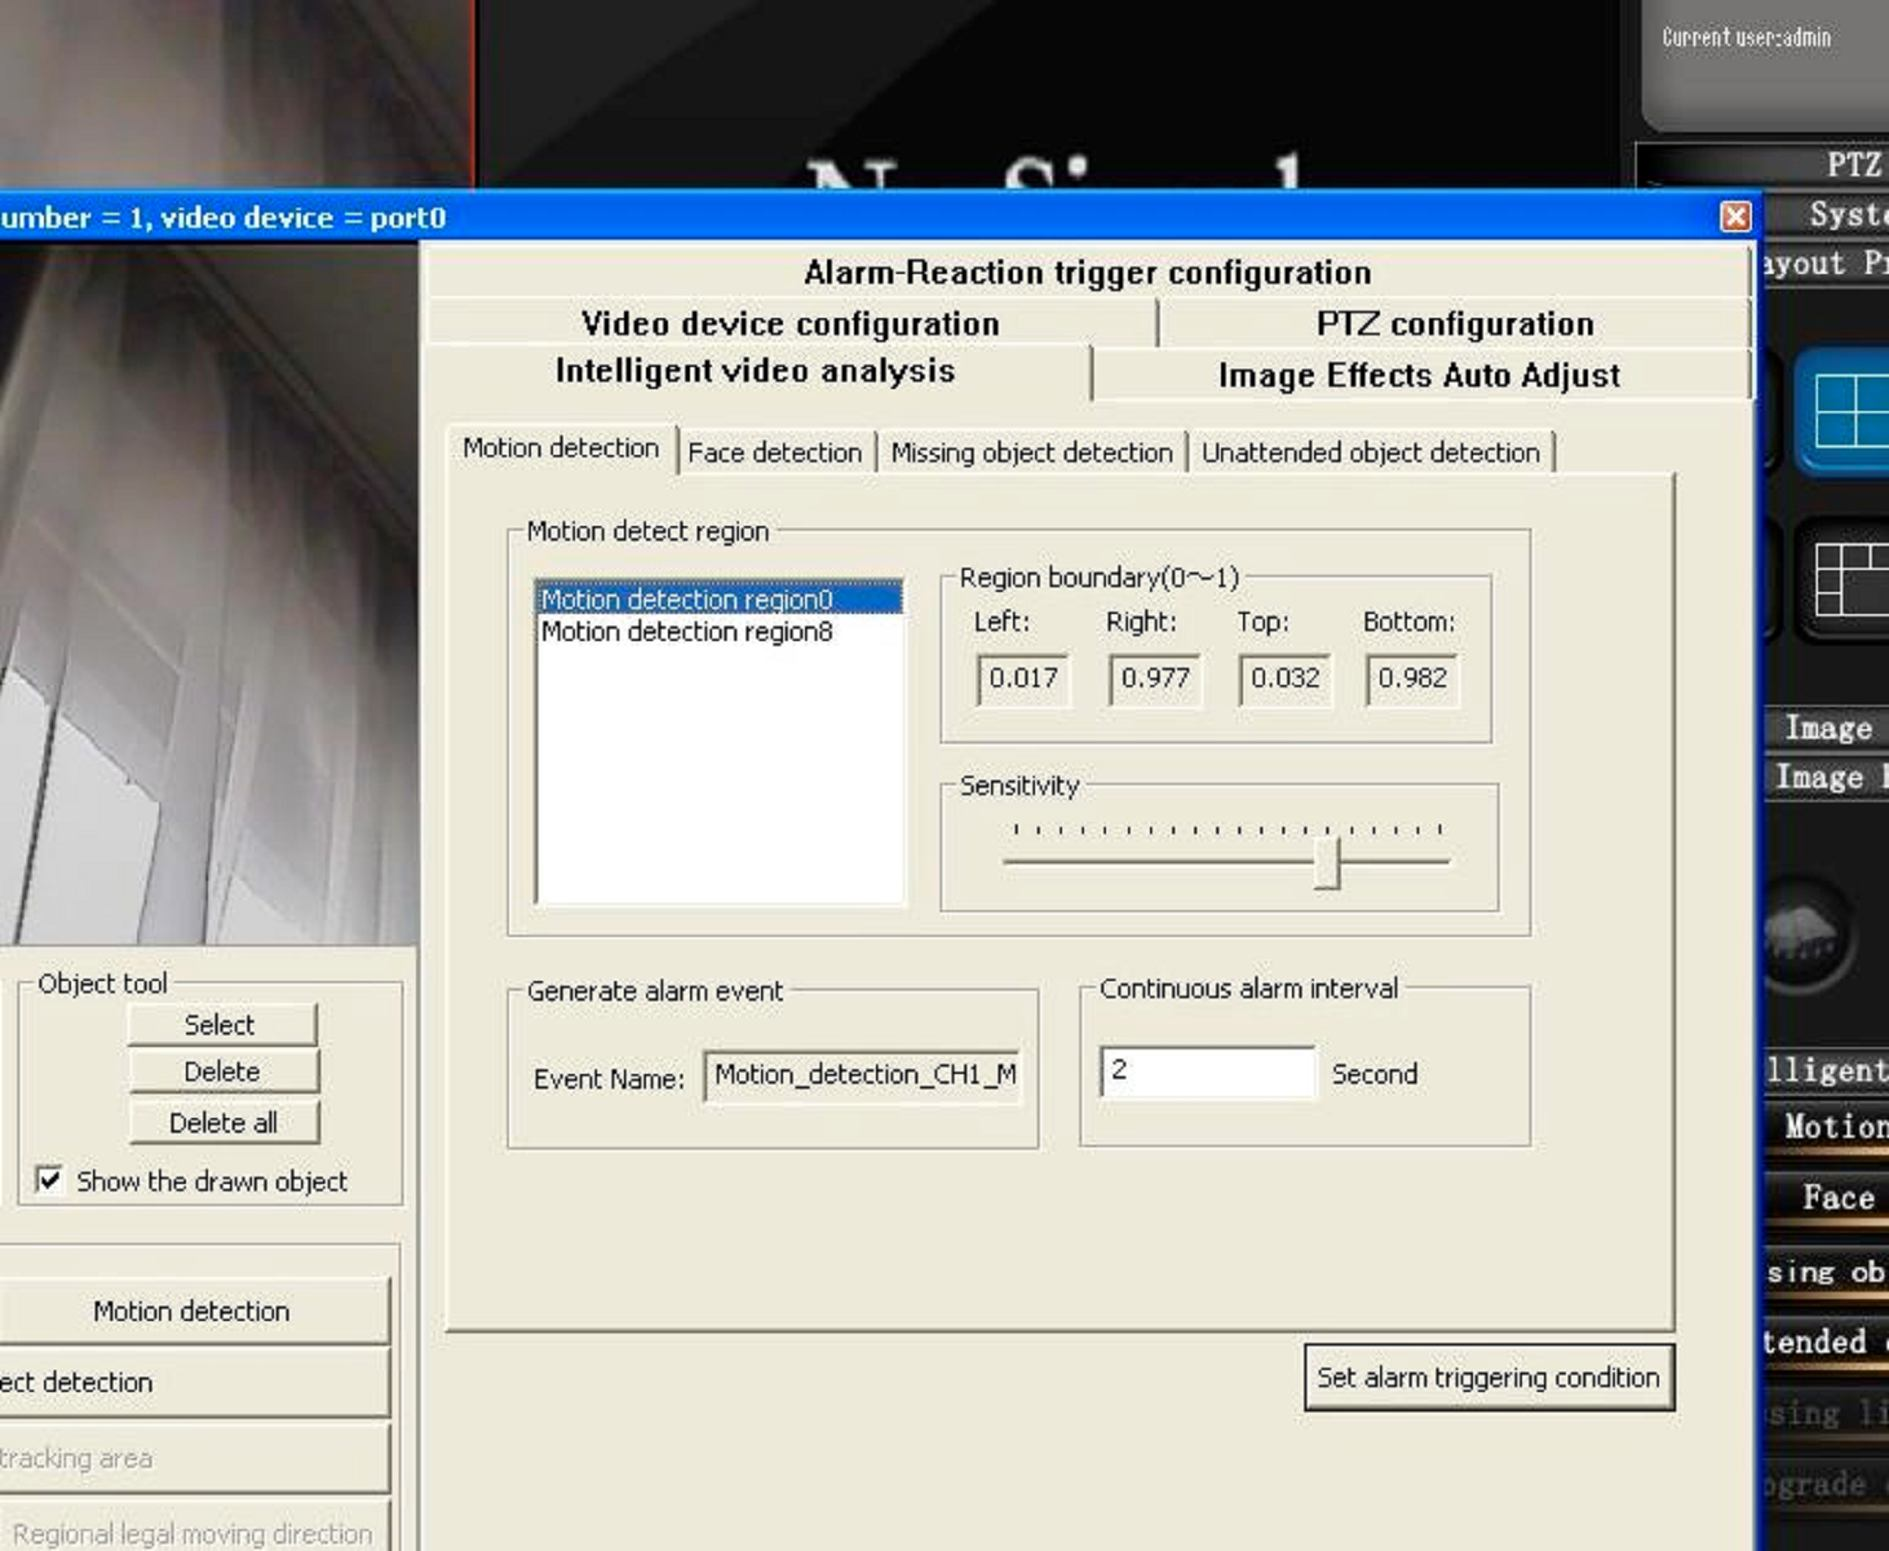
Task: Click the Select object tool button
Action: pos(222,1024)
